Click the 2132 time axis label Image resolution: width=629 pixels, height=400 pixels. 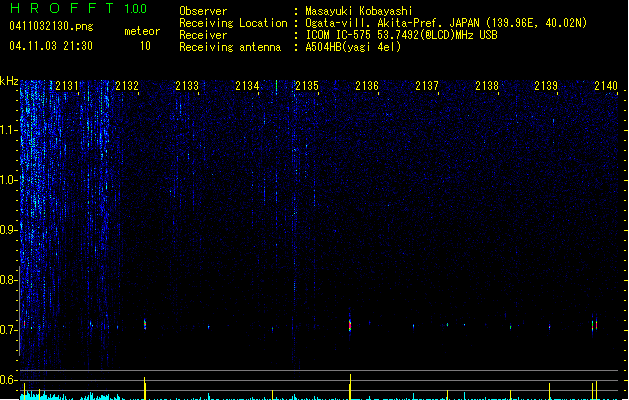coord(127,86)
